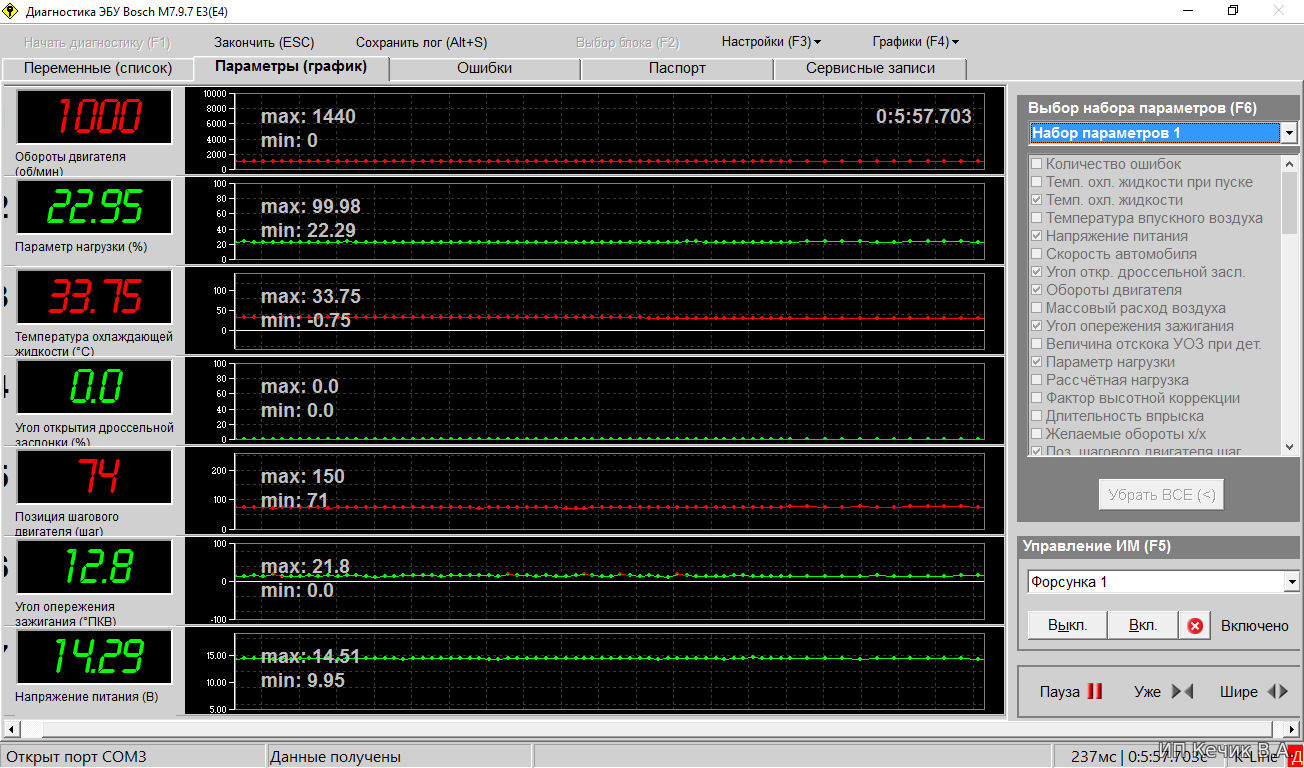Widen graph scale with Шире arrows

pos(1254,691)
